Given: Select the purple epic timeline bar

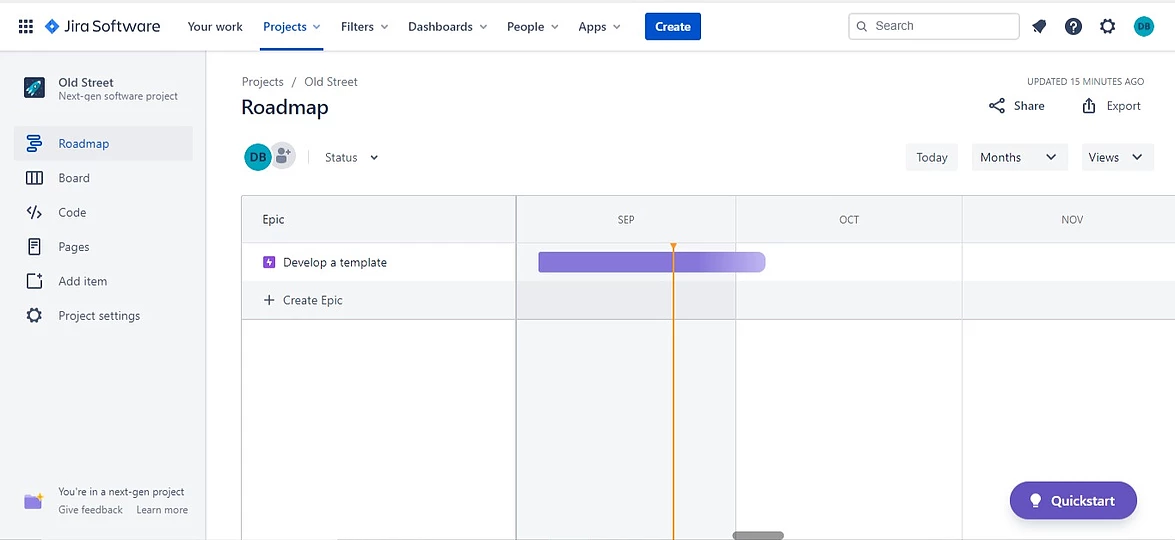Looking at the screenshot, I should [x=651, y=262].
